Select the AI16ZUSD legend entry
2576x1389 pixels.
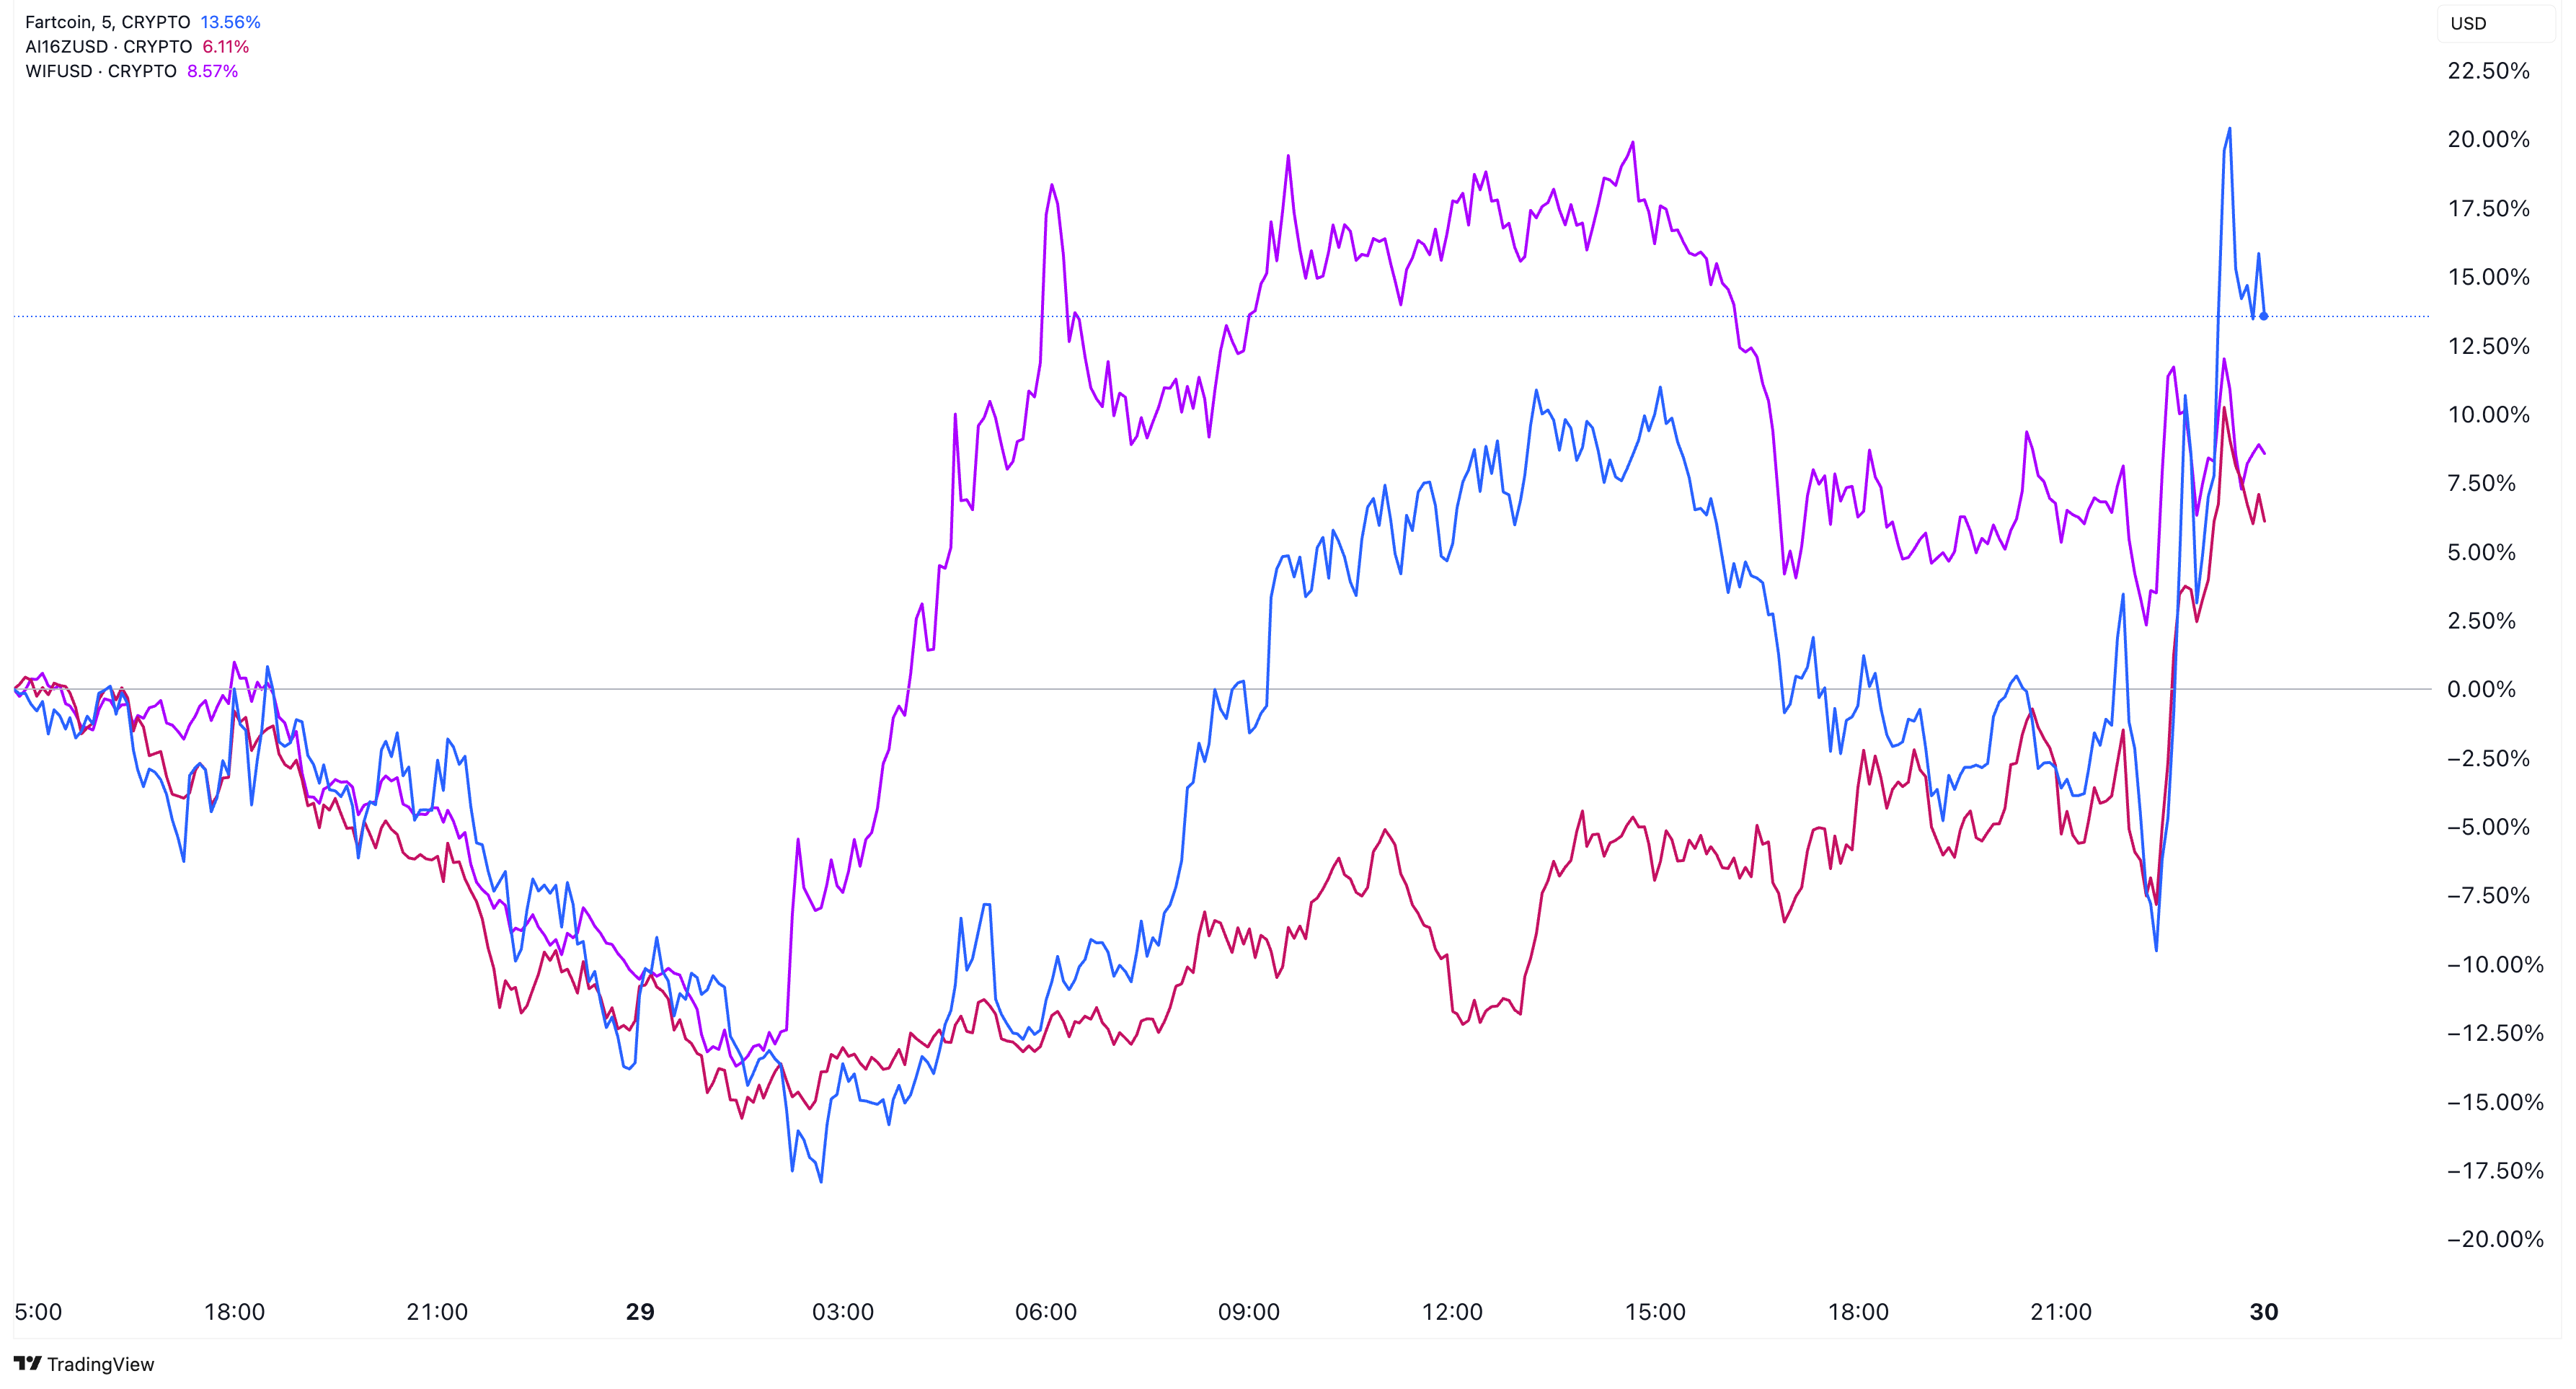108,47
